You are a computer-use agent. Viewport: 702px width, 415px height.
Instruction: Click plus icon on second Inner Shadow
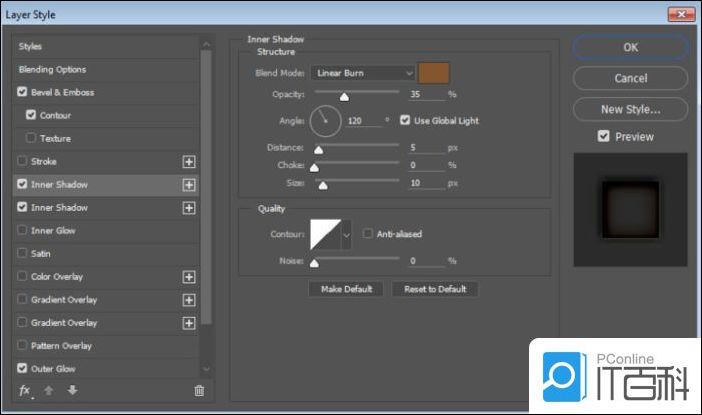pos(189,208)
